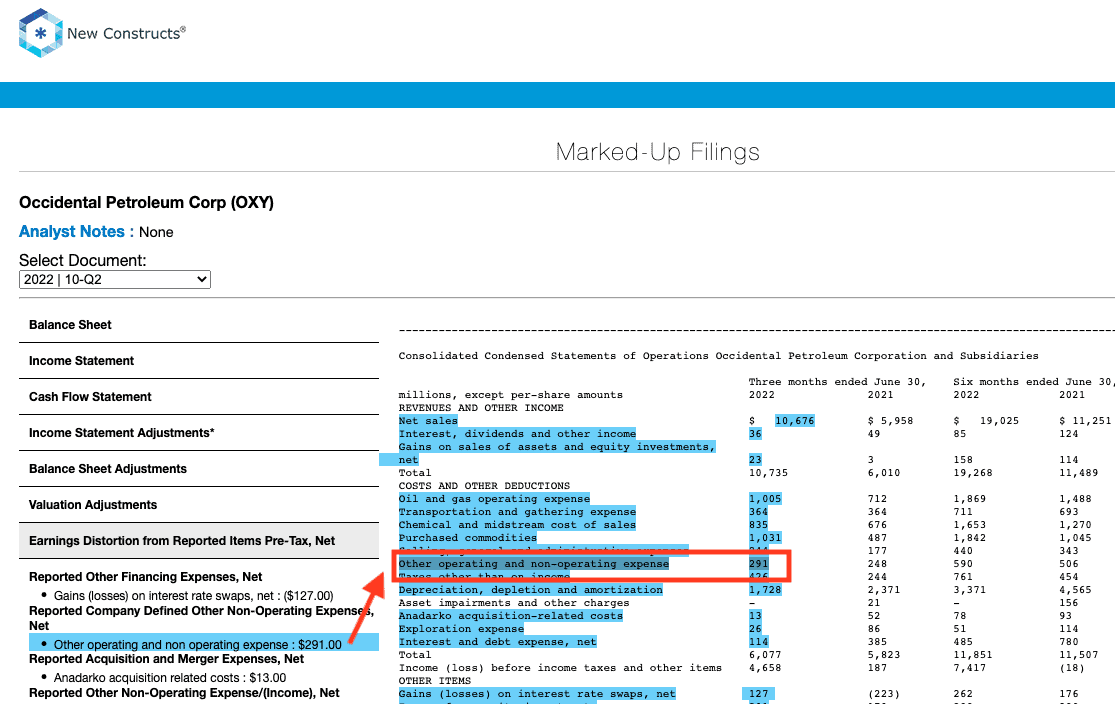1115x704 pixels.
Task: Collapse Earnings Distortion from Reported Items section
Action: coord(199,541)
